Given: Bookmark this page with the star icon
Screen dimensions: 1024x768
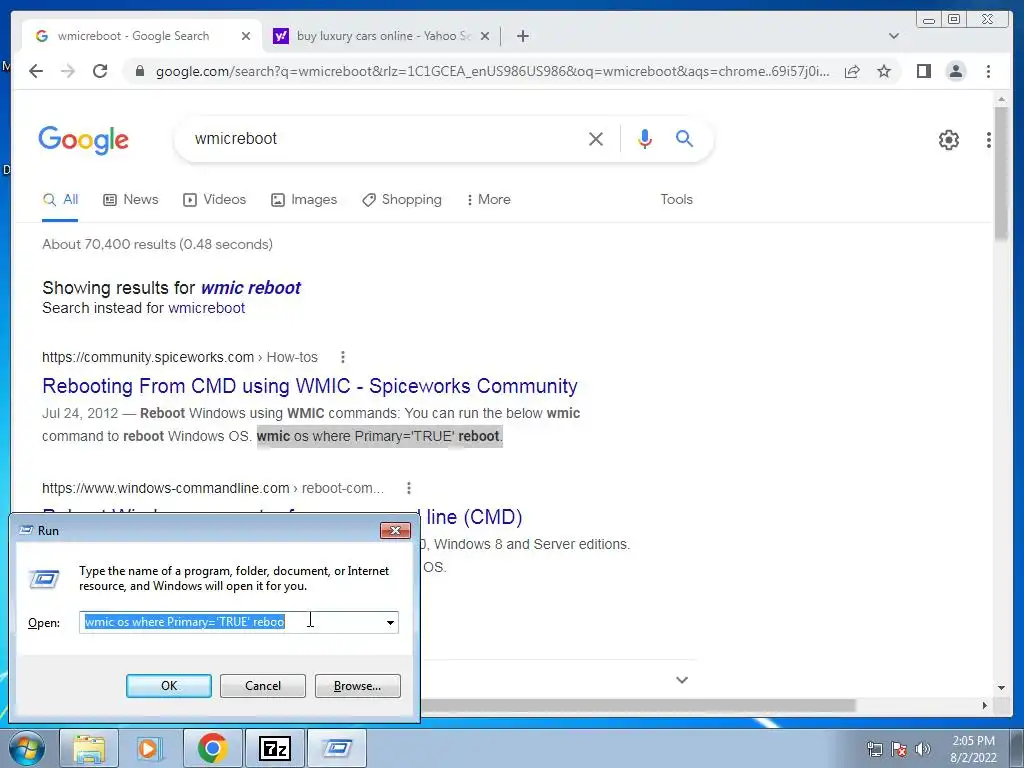Looking at the screenshot, I should tap(884, 71).
